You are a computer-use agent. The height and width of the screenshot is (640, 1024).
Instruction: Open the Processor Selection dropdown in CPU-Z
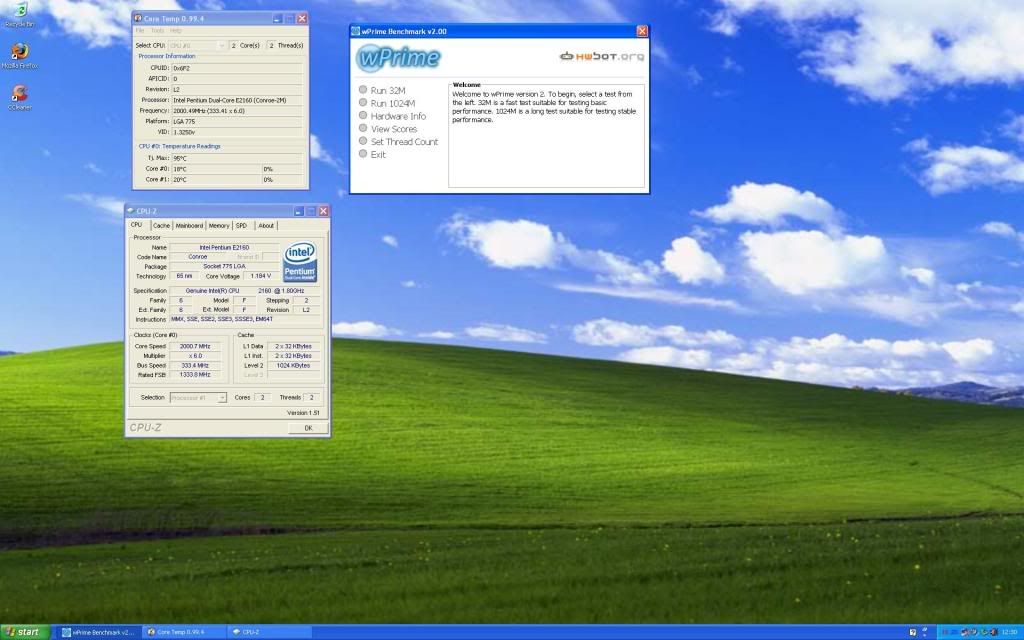coord(198,397)
